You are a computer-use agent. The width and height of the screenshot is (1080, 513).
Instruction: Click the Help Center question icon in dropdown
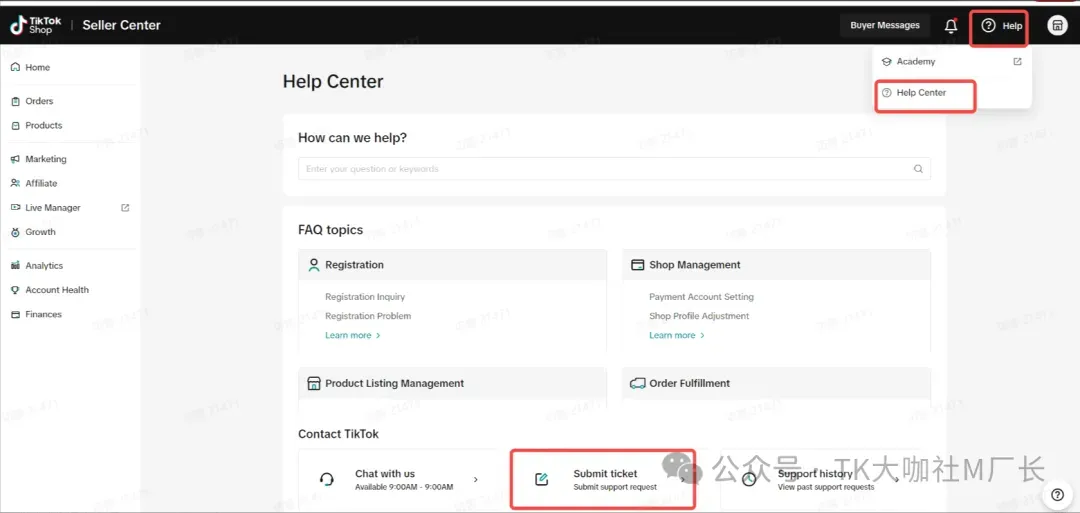[887, 92]
